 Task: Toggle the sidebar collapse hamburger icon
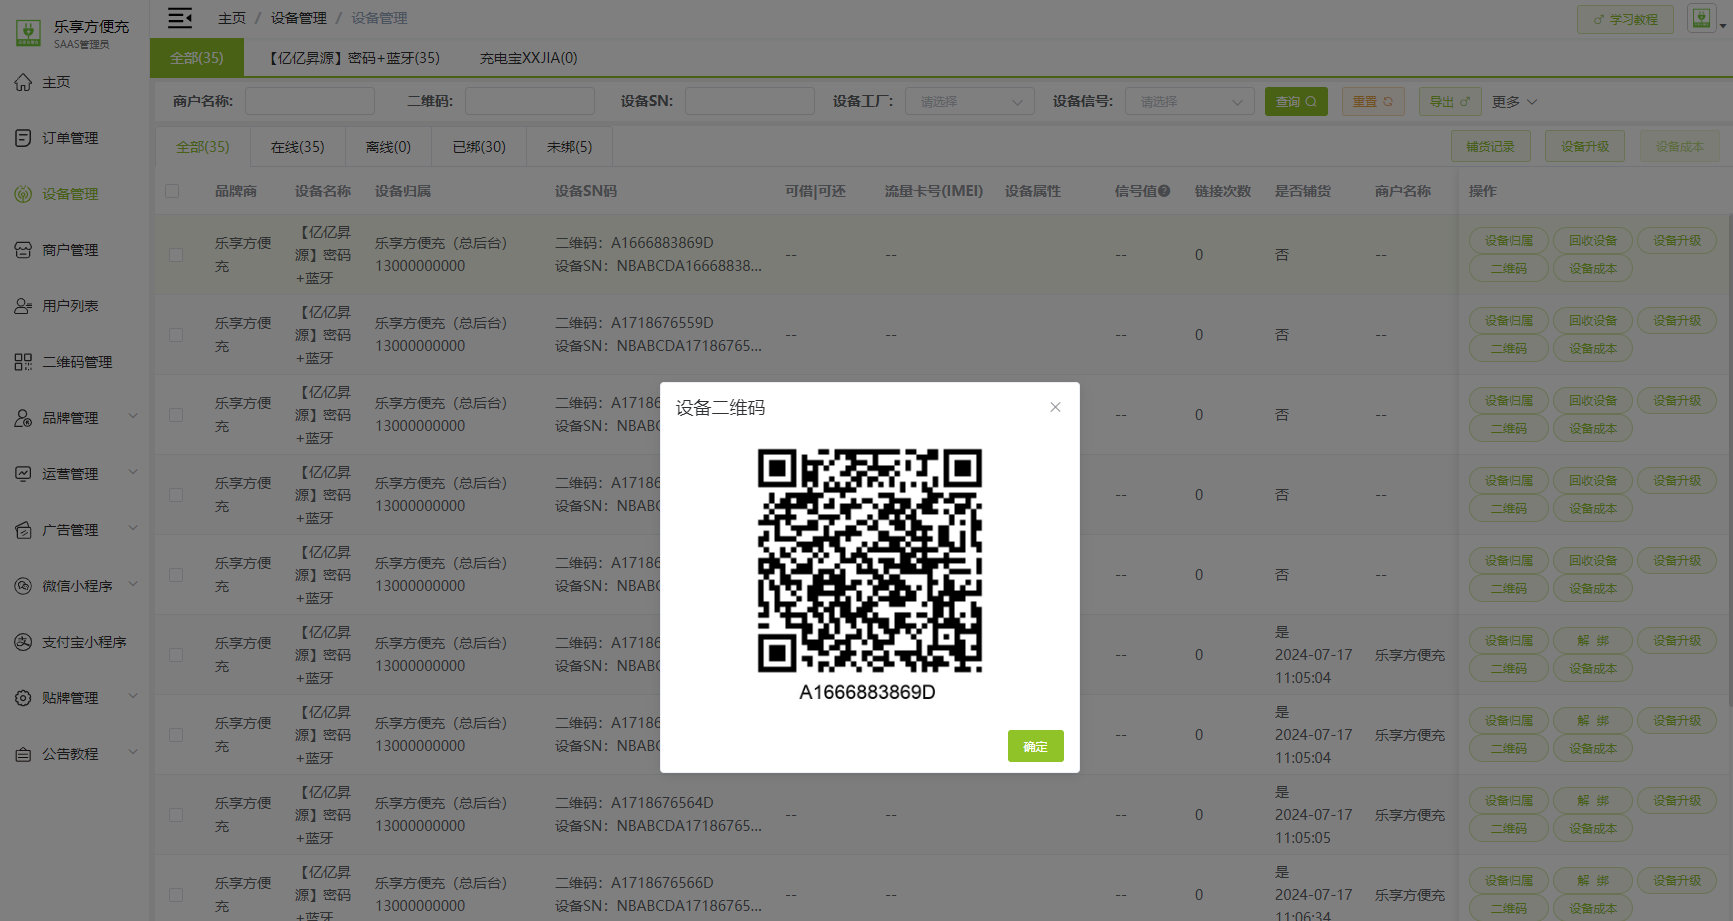tap(180, 18)
